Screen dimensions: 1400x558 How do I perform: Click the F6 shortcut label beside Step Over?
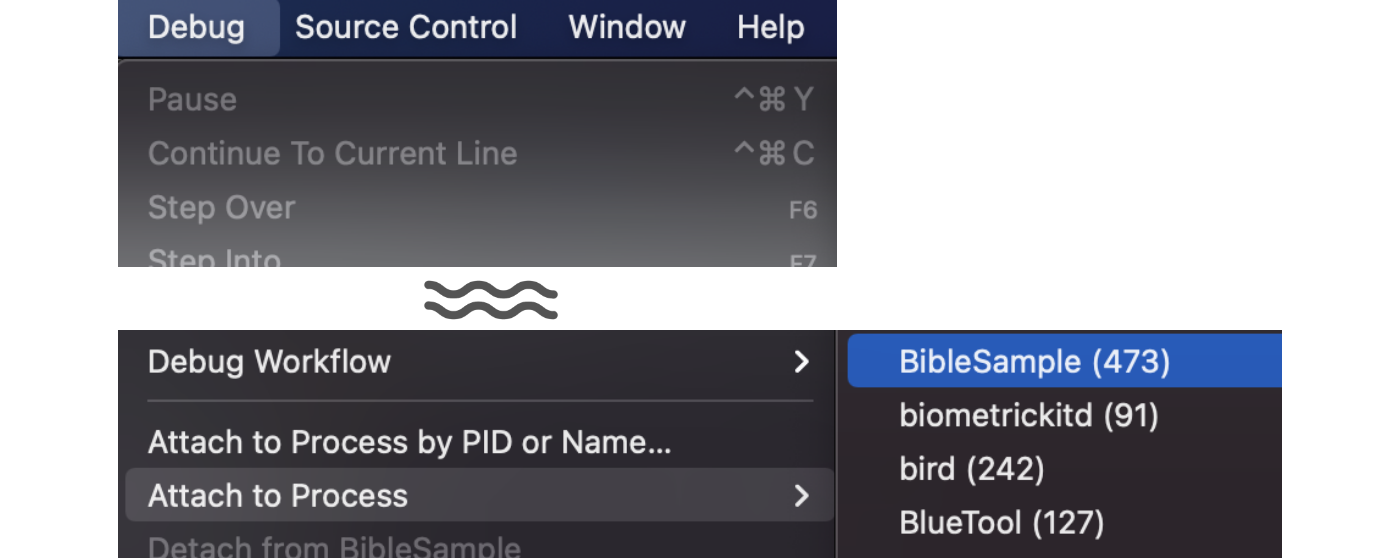tap(802, 210)
